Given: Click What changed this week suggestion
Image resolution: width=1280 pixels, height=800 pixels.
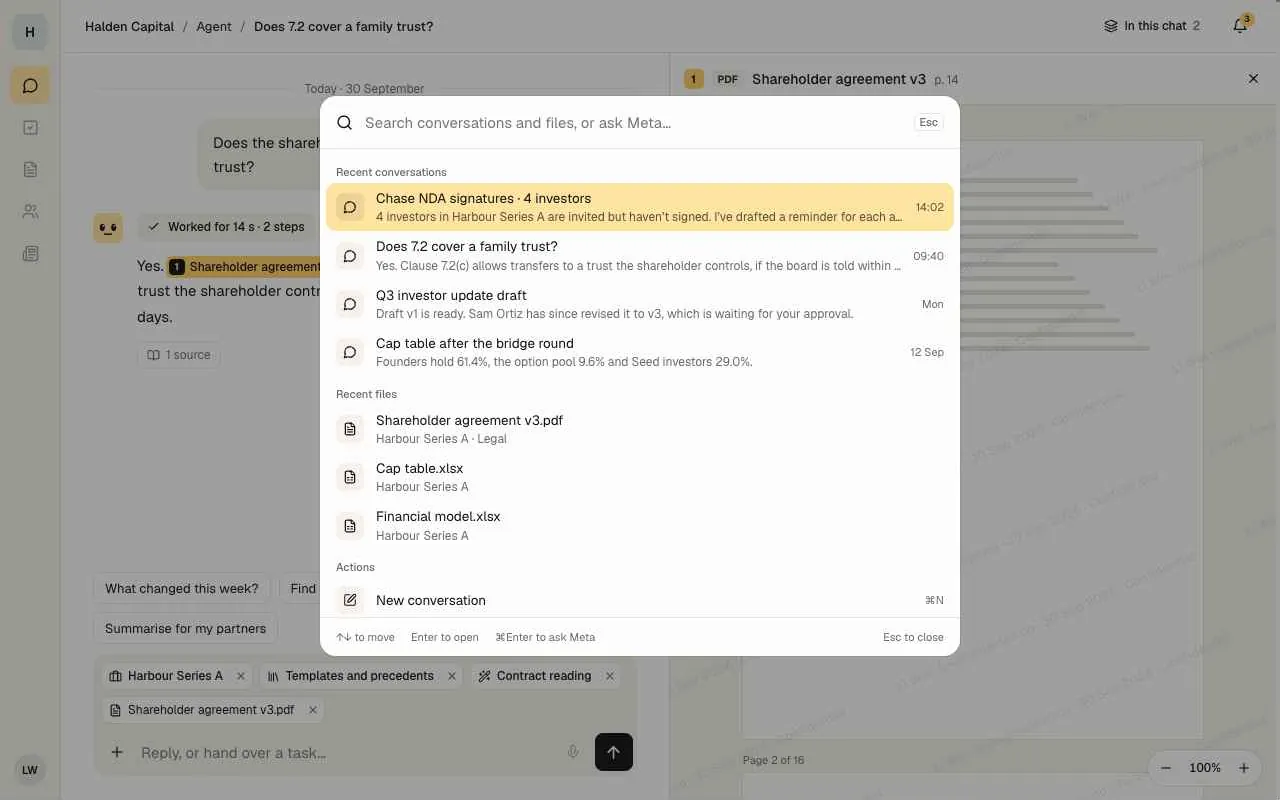Looking at the screenshot, I should point(182,588).
